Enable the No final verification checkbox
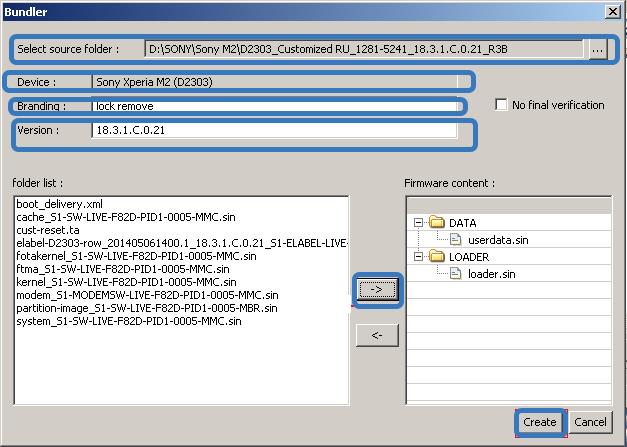 coord(501,105)
